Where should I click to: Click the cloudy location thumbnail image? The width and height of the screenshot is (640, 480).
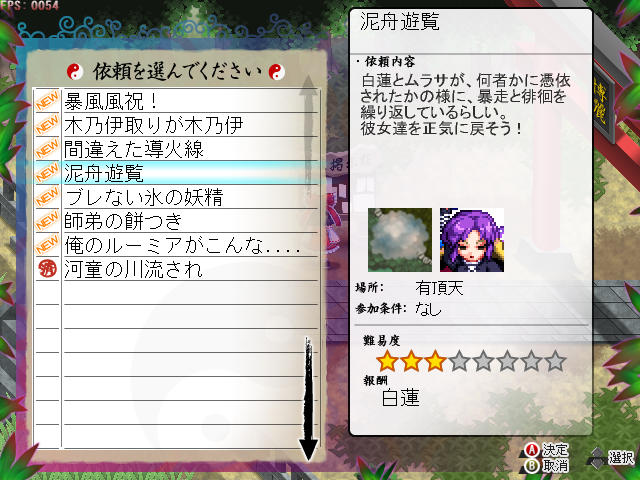[x=400, y=240]
